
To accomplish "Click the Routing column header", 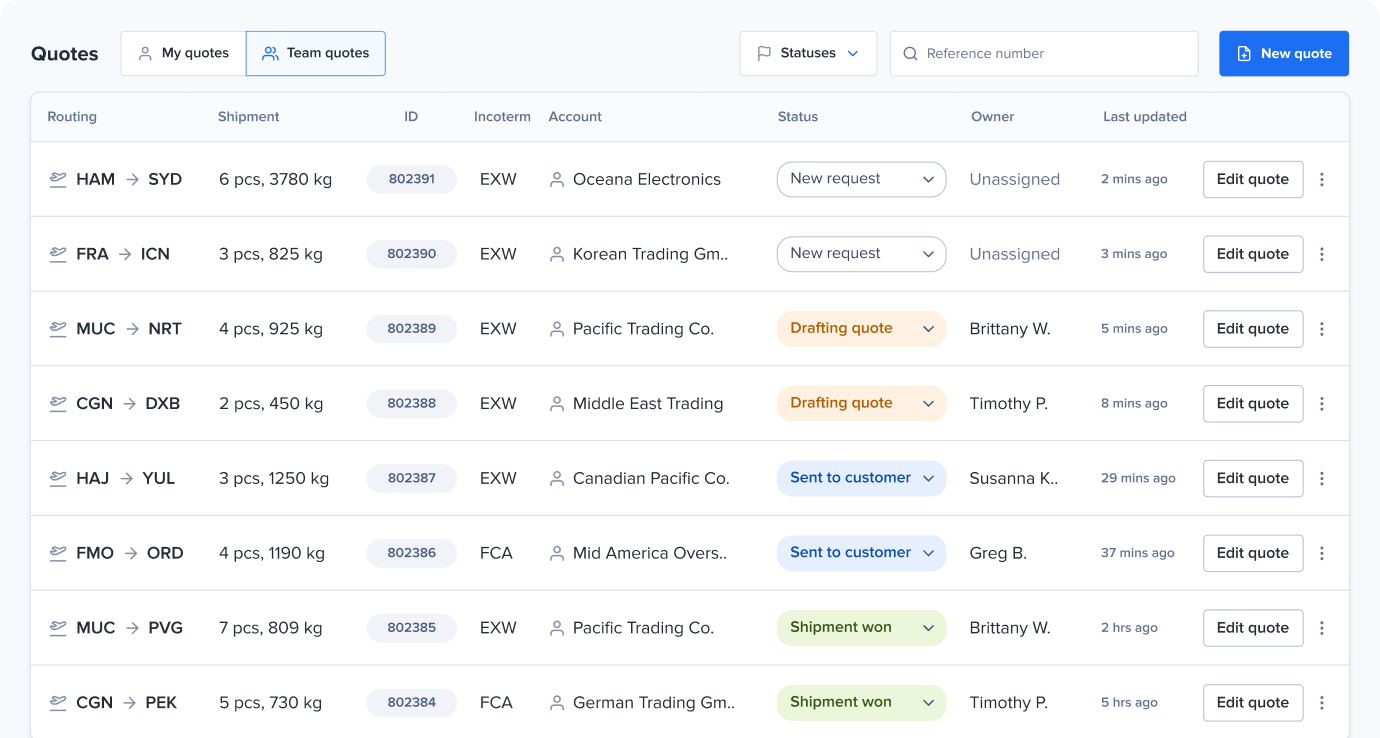I will point(72,117).
